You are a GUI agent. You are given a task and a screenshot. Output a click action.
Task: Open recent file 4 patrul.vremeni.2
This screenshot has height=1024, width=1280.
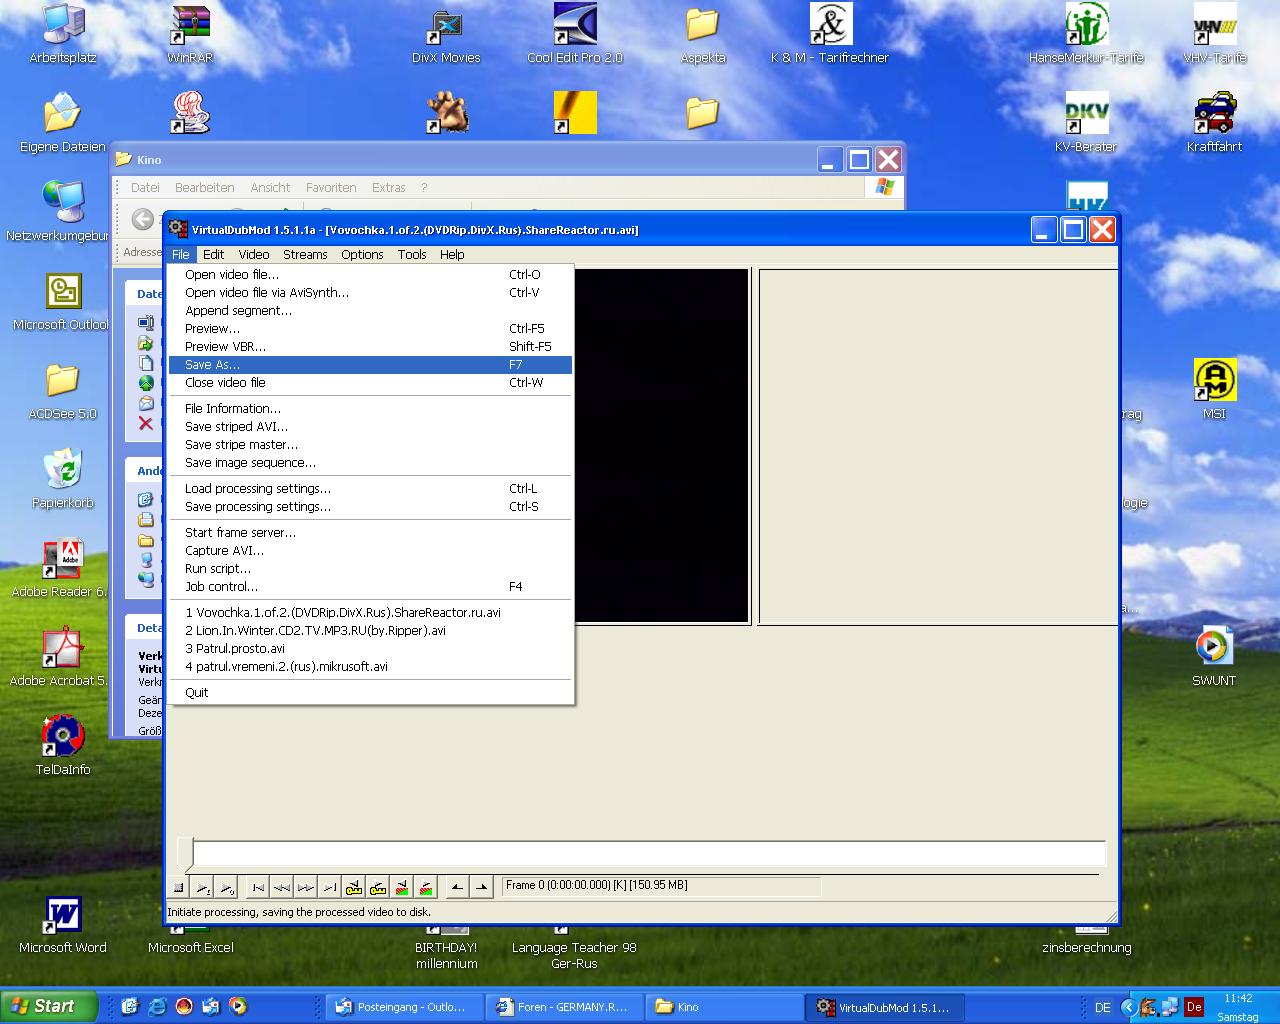click(x=370, y=667)
